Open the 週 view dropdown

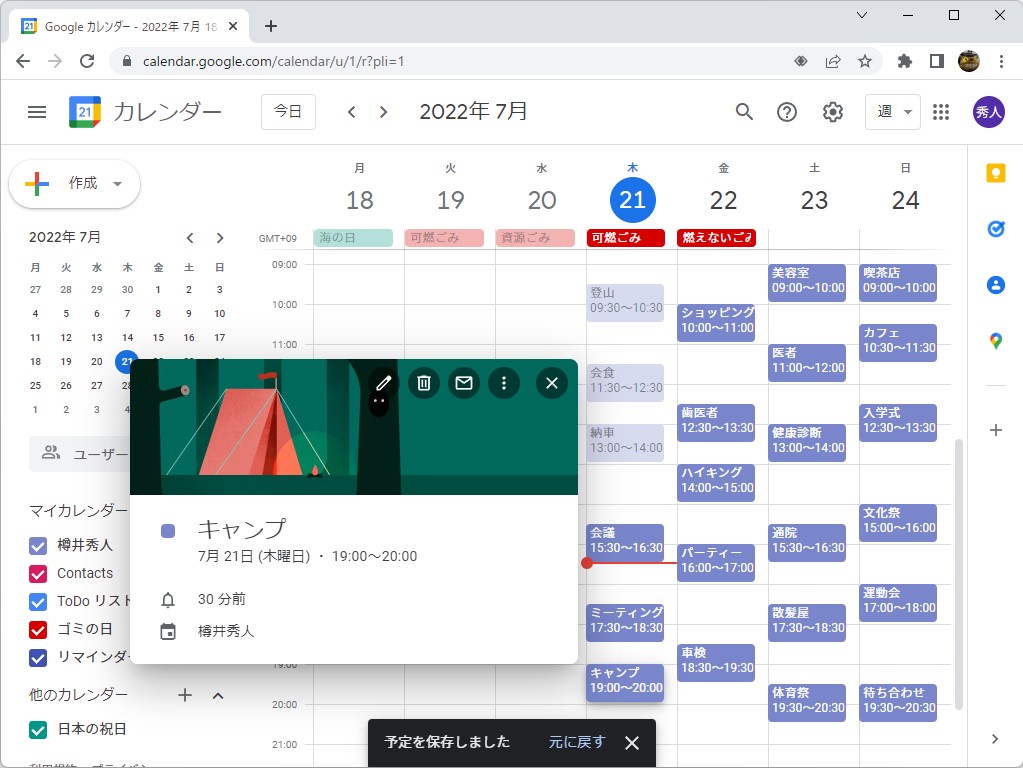coord(891,112)
